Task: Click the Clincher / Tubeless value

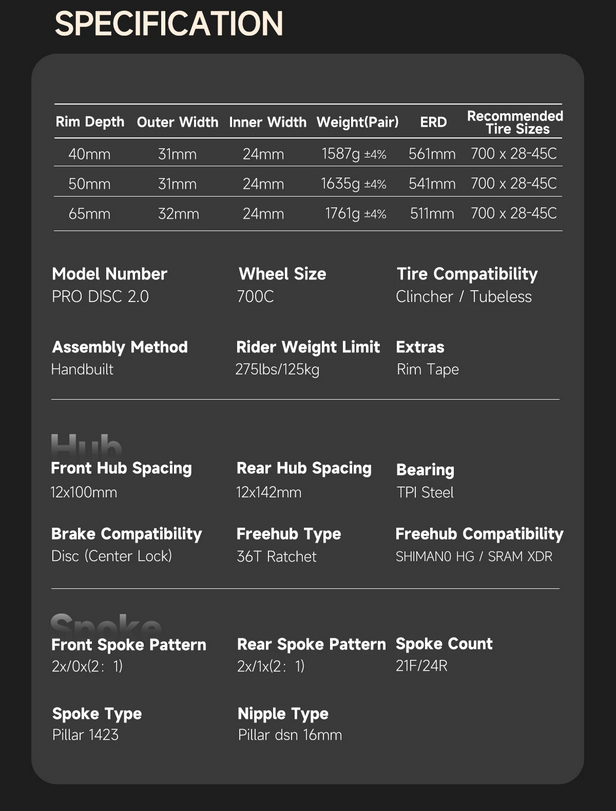Action: point(464,297)
